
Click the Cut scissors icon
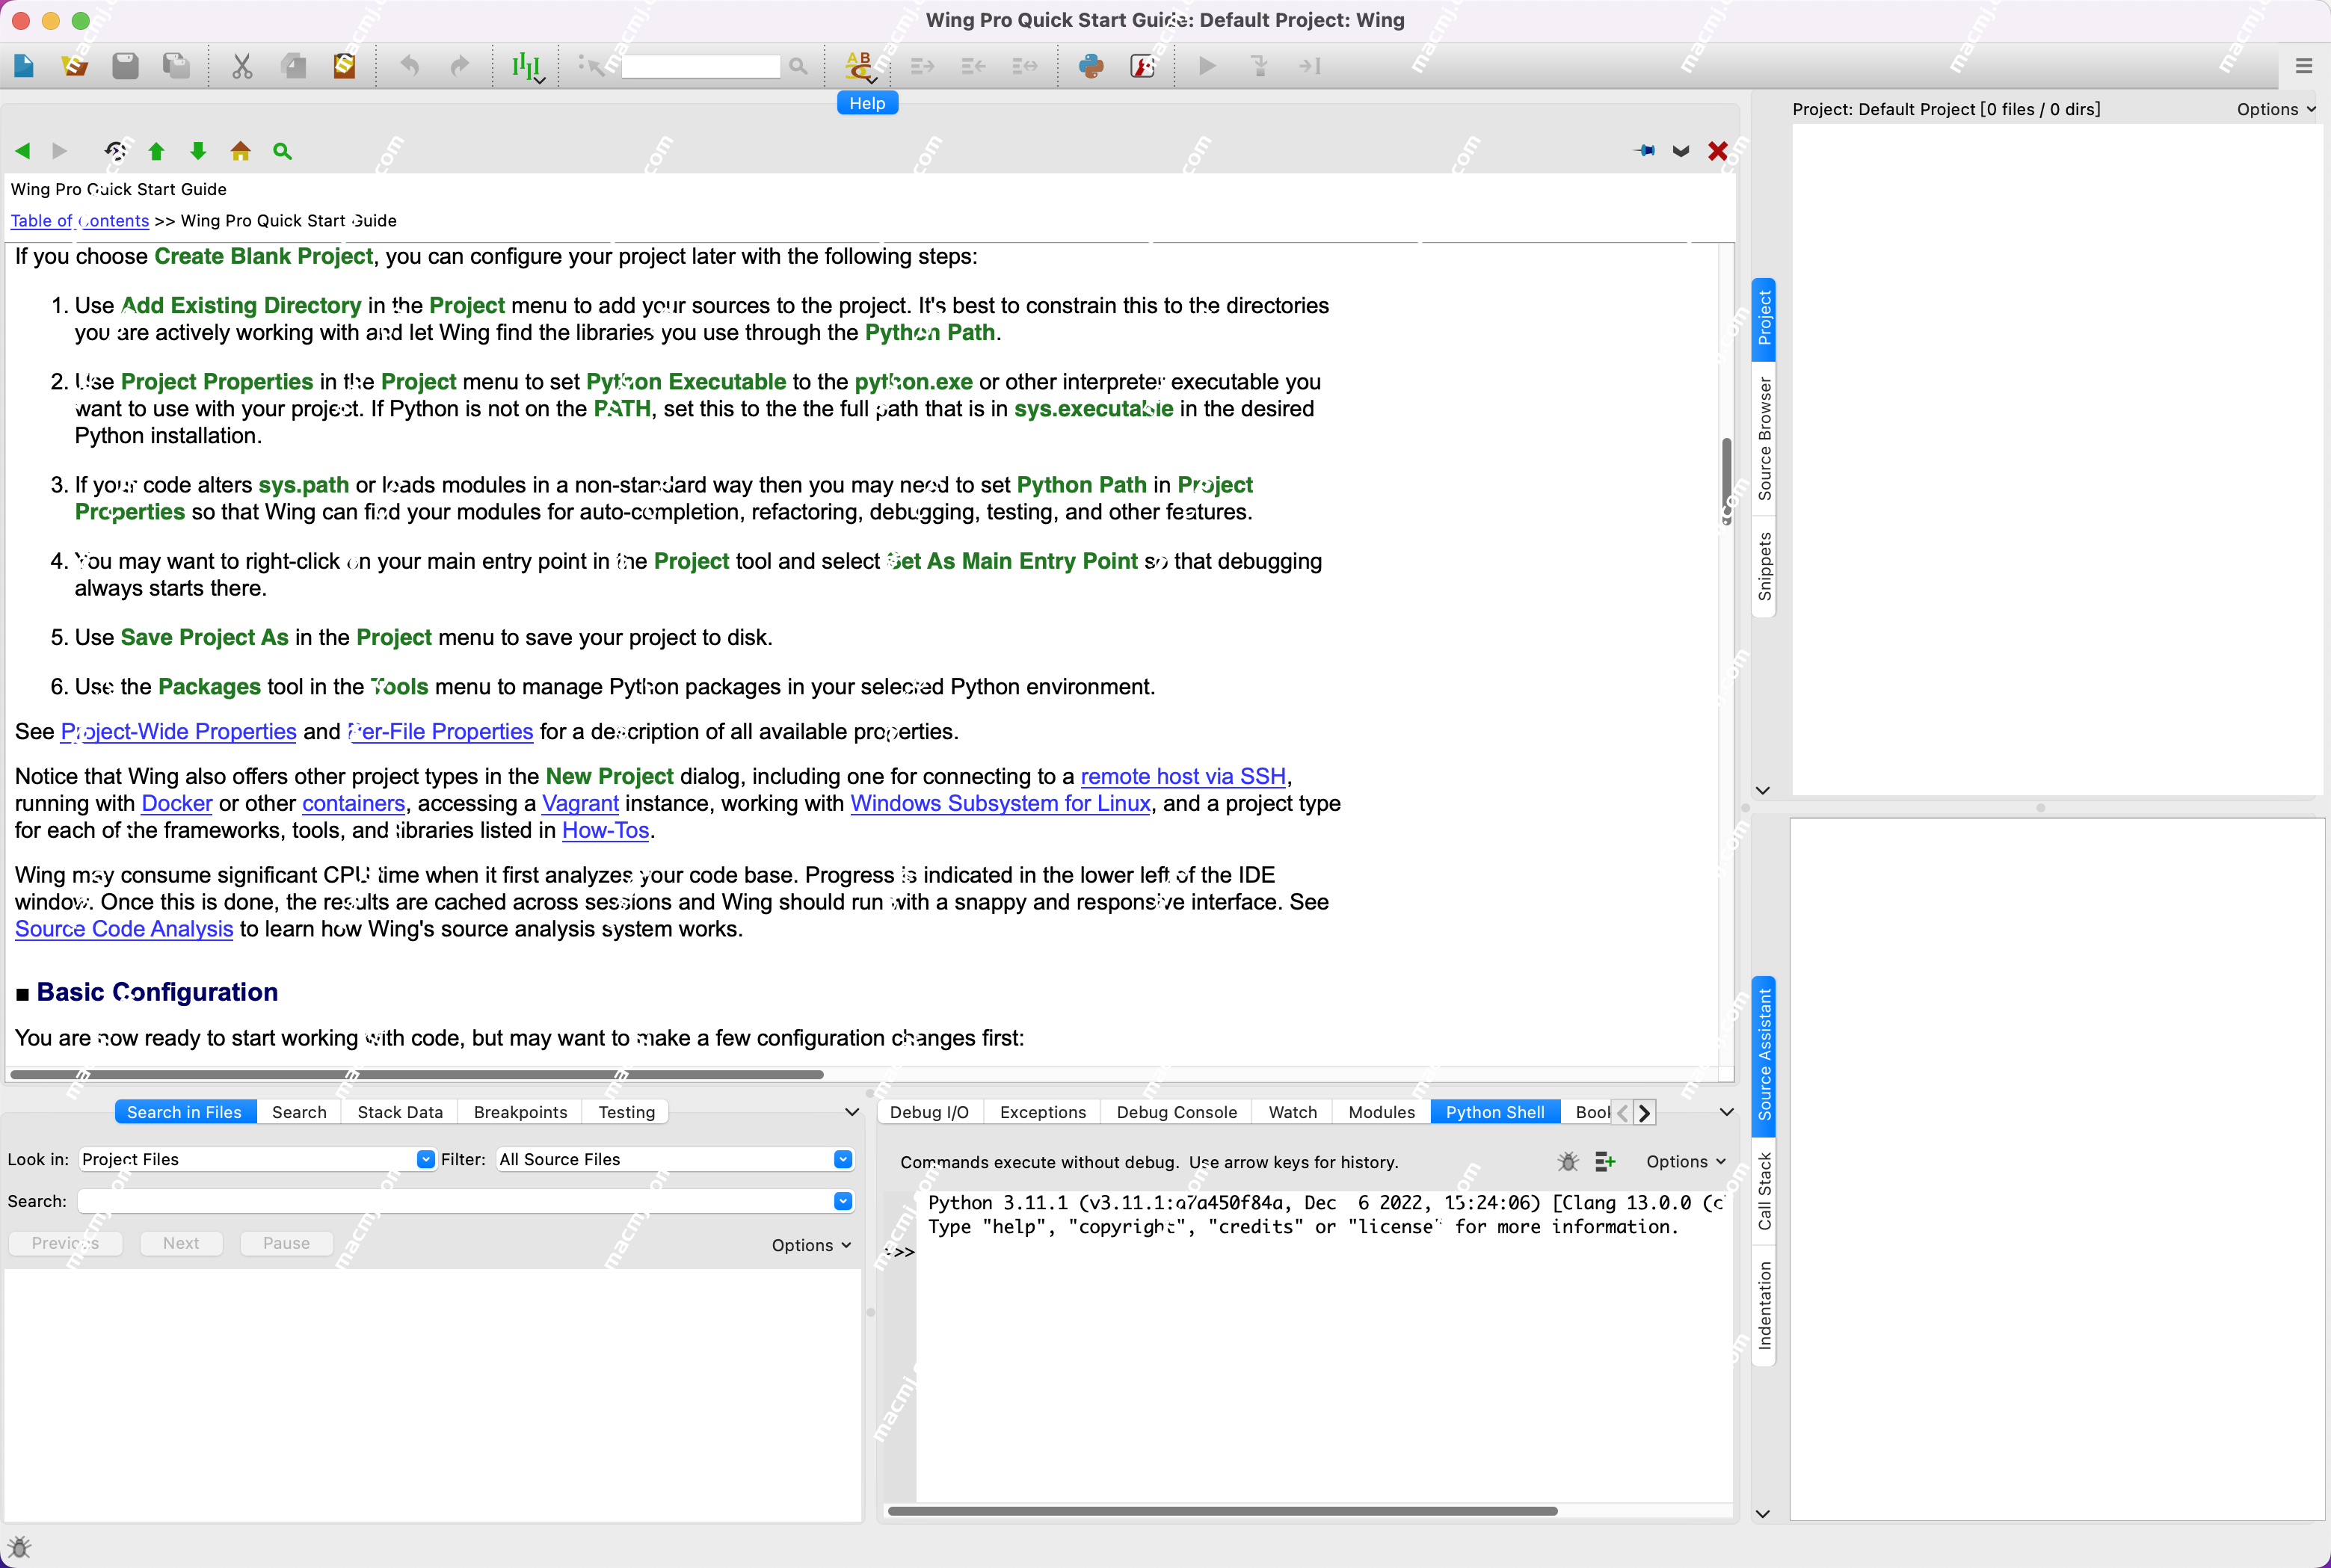242,66
